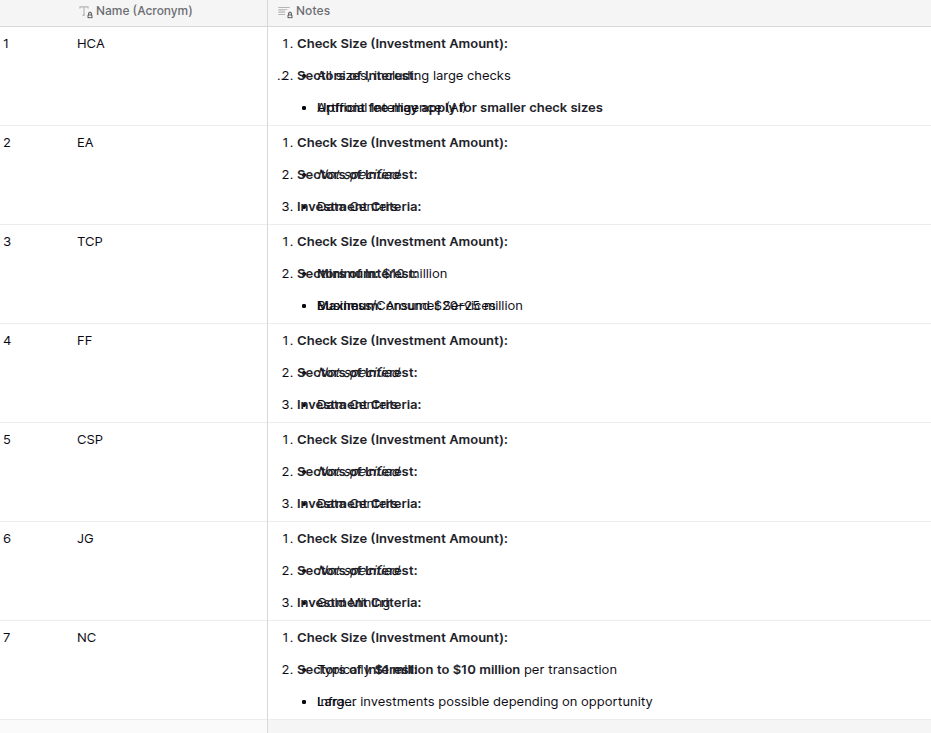Screen dimensions: 931x733
Task: Click the long-text field icon beside Notes
Action: 285,12
